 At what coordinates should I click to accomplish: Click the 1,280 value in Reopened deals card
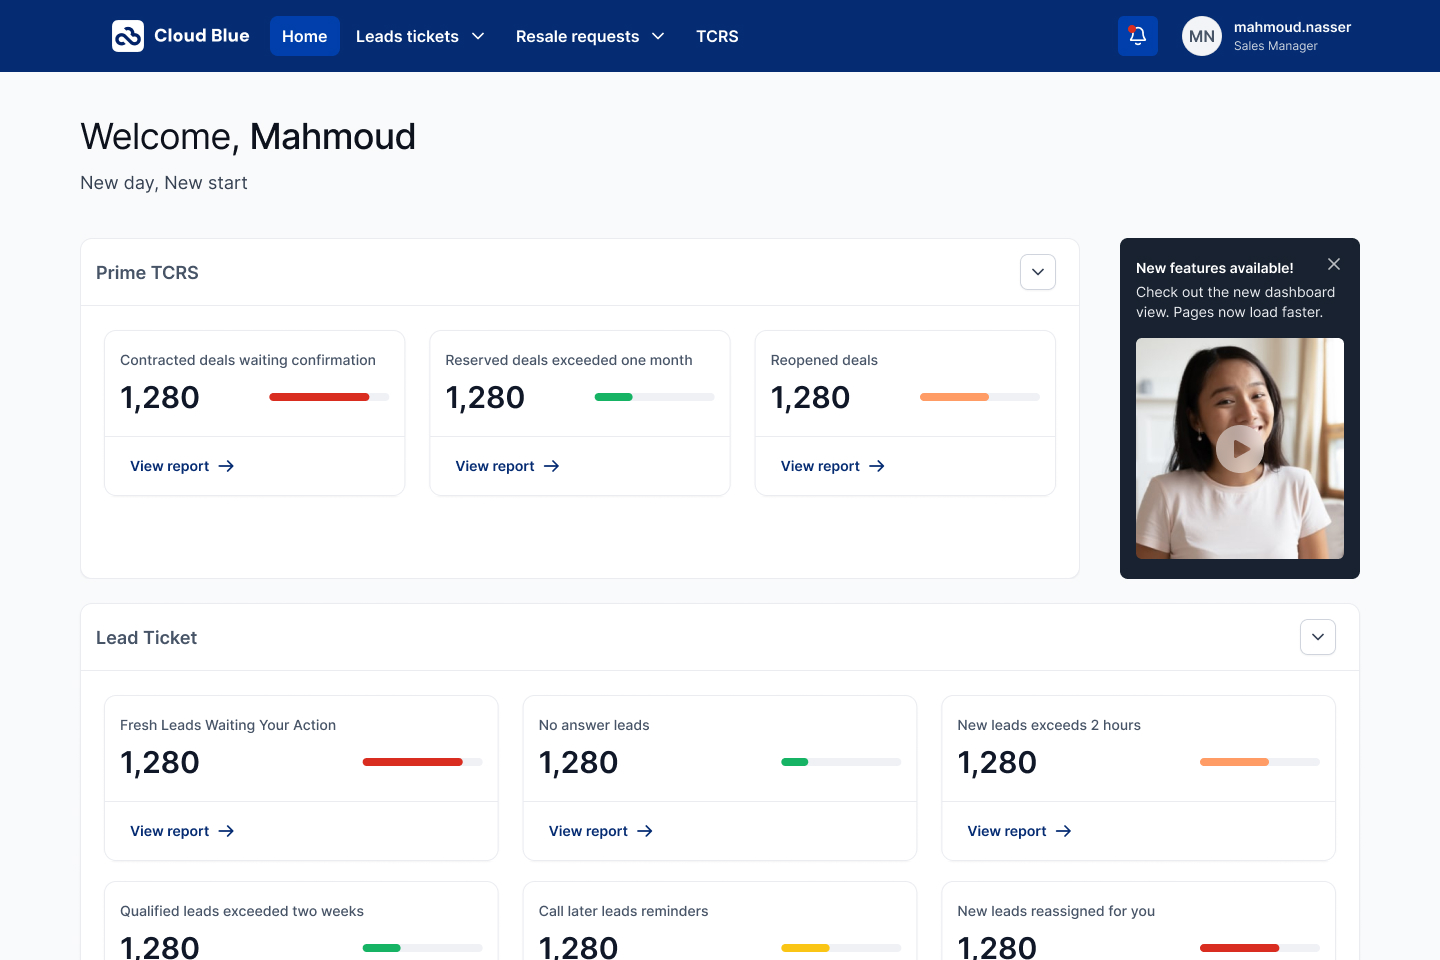pyautogui.click(x=810, y=397)
